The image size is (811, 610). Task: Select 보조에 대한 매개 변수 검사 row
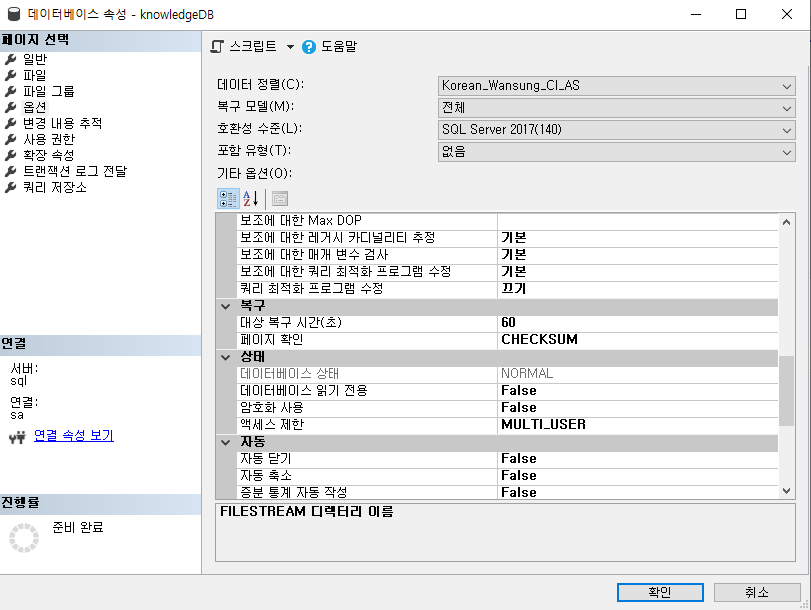(508, 255)
